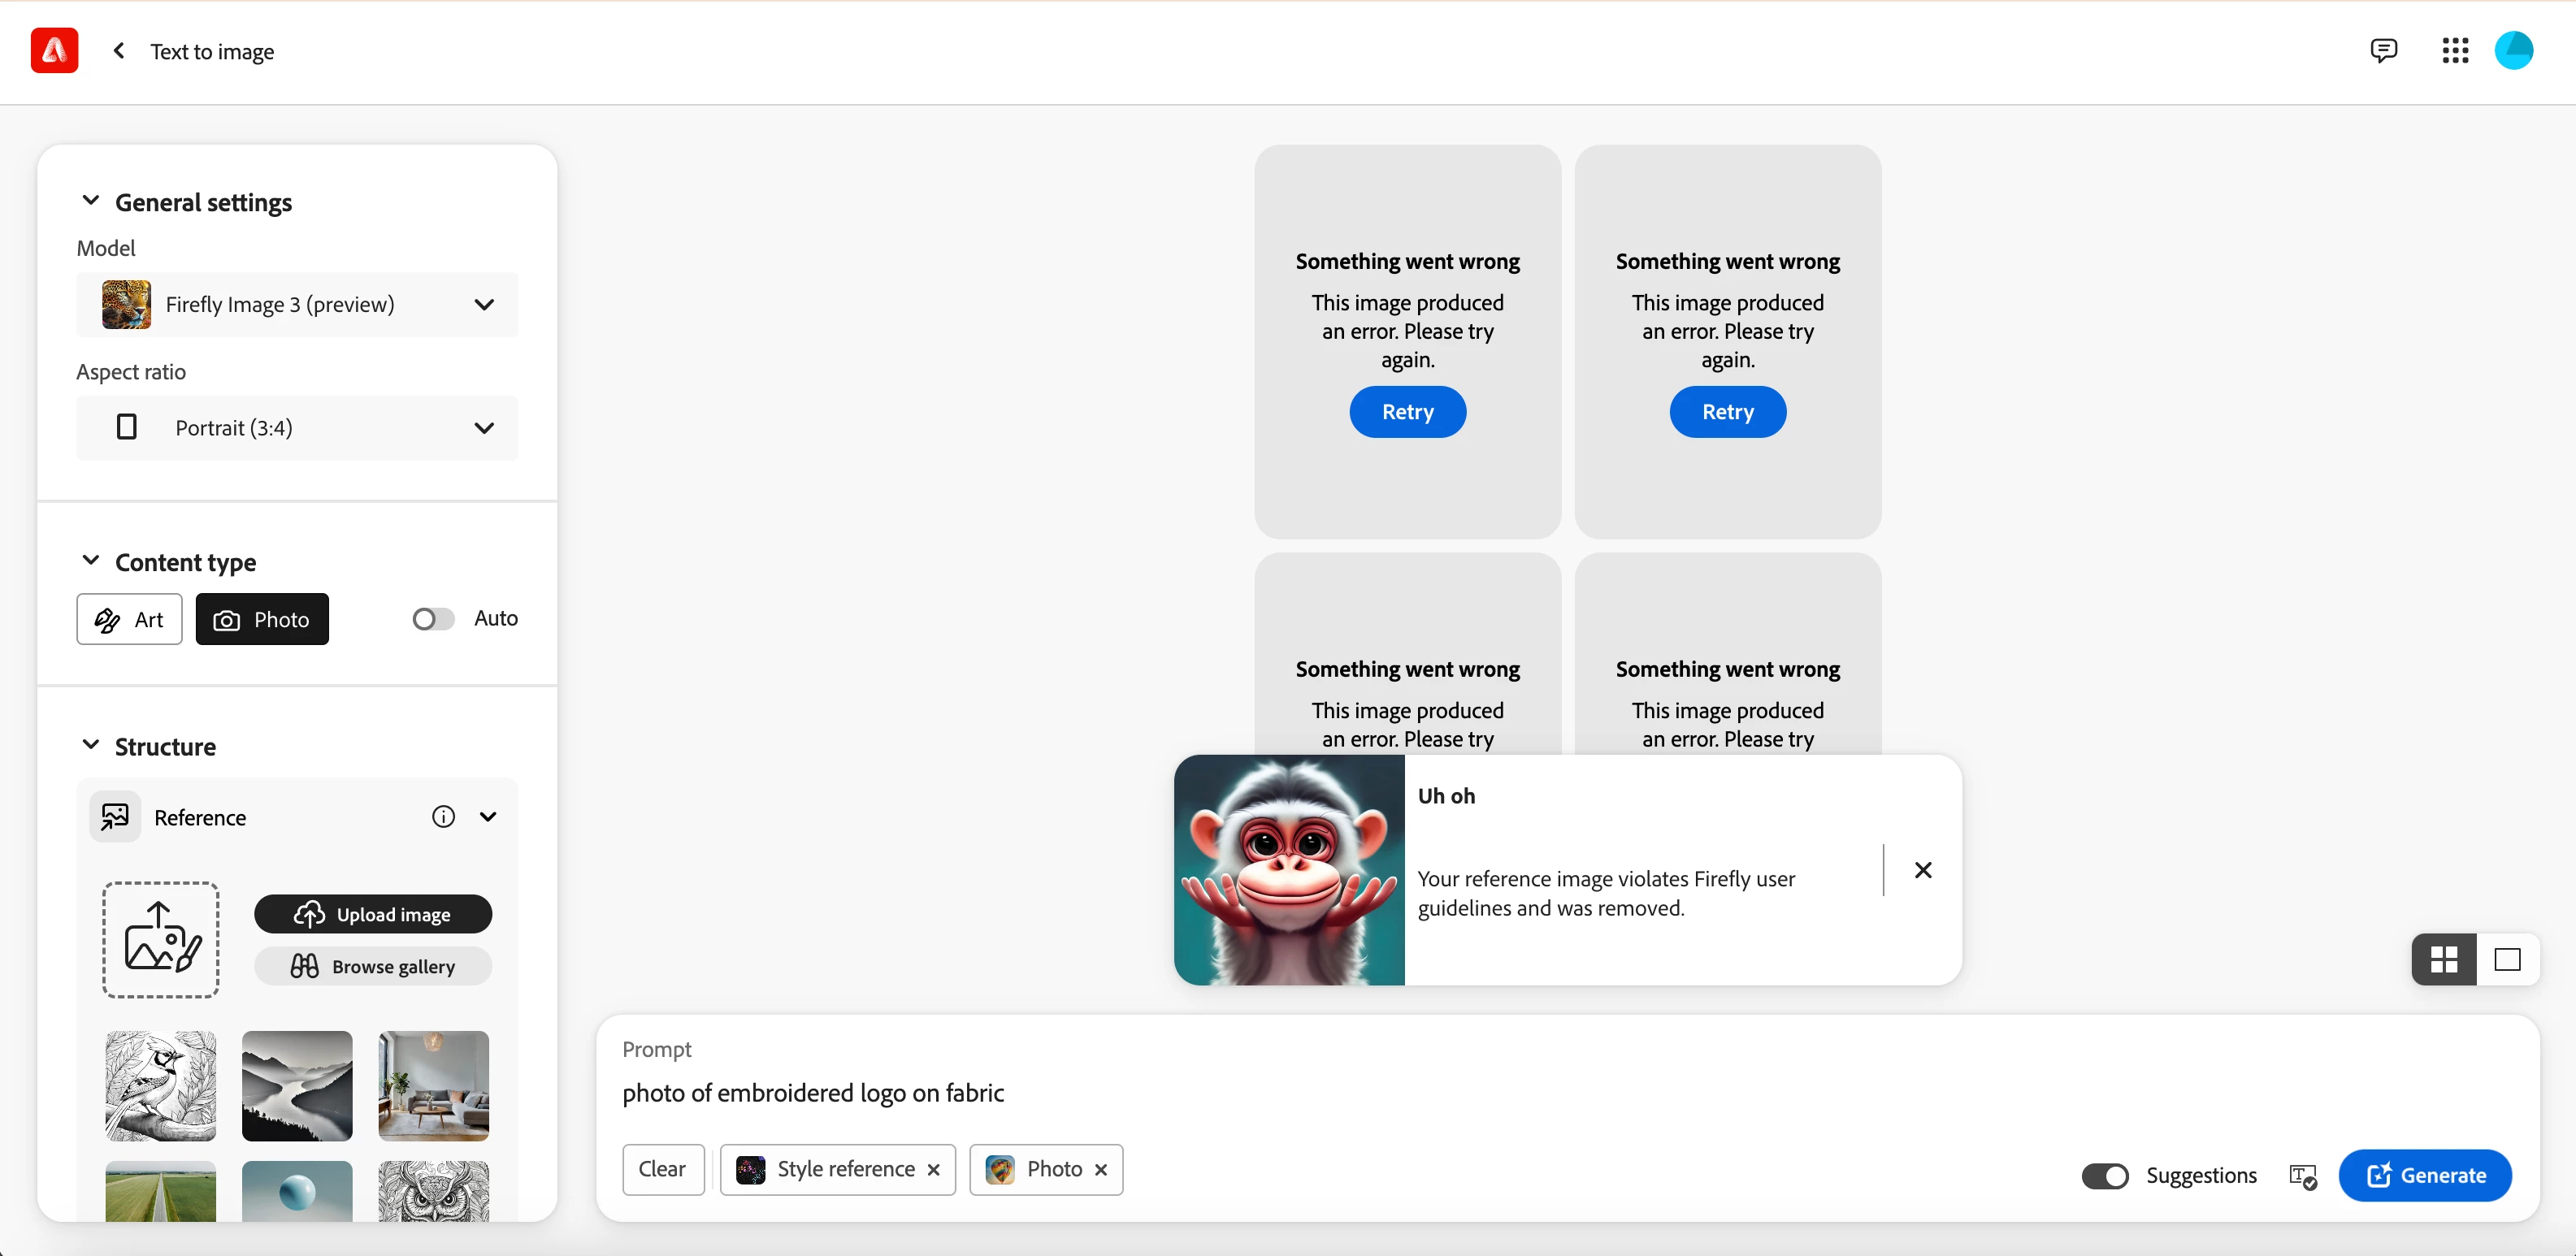Open the feedback chat icon
2576x1256 pixels.
point(2383,50)
